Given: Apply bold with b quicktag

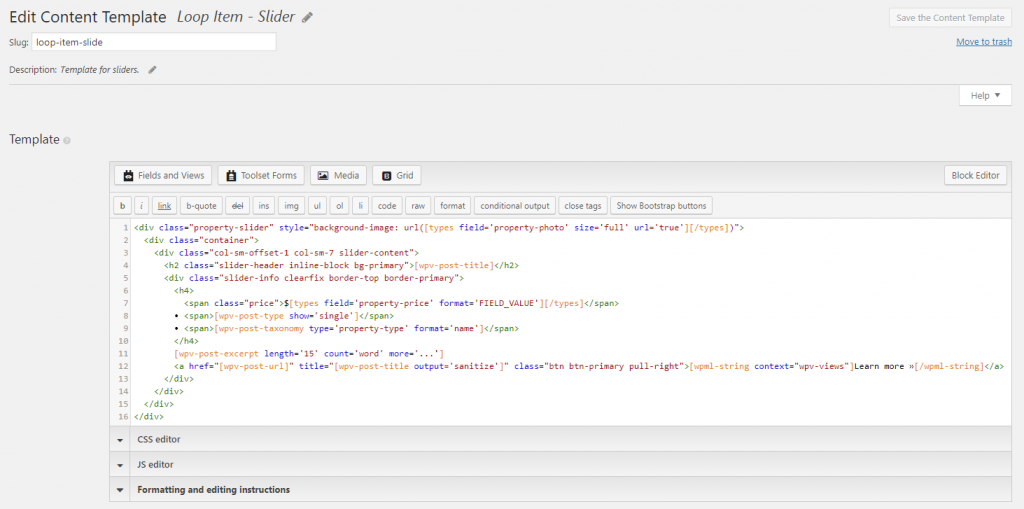Looking at the screenshot, I should 122,205.
